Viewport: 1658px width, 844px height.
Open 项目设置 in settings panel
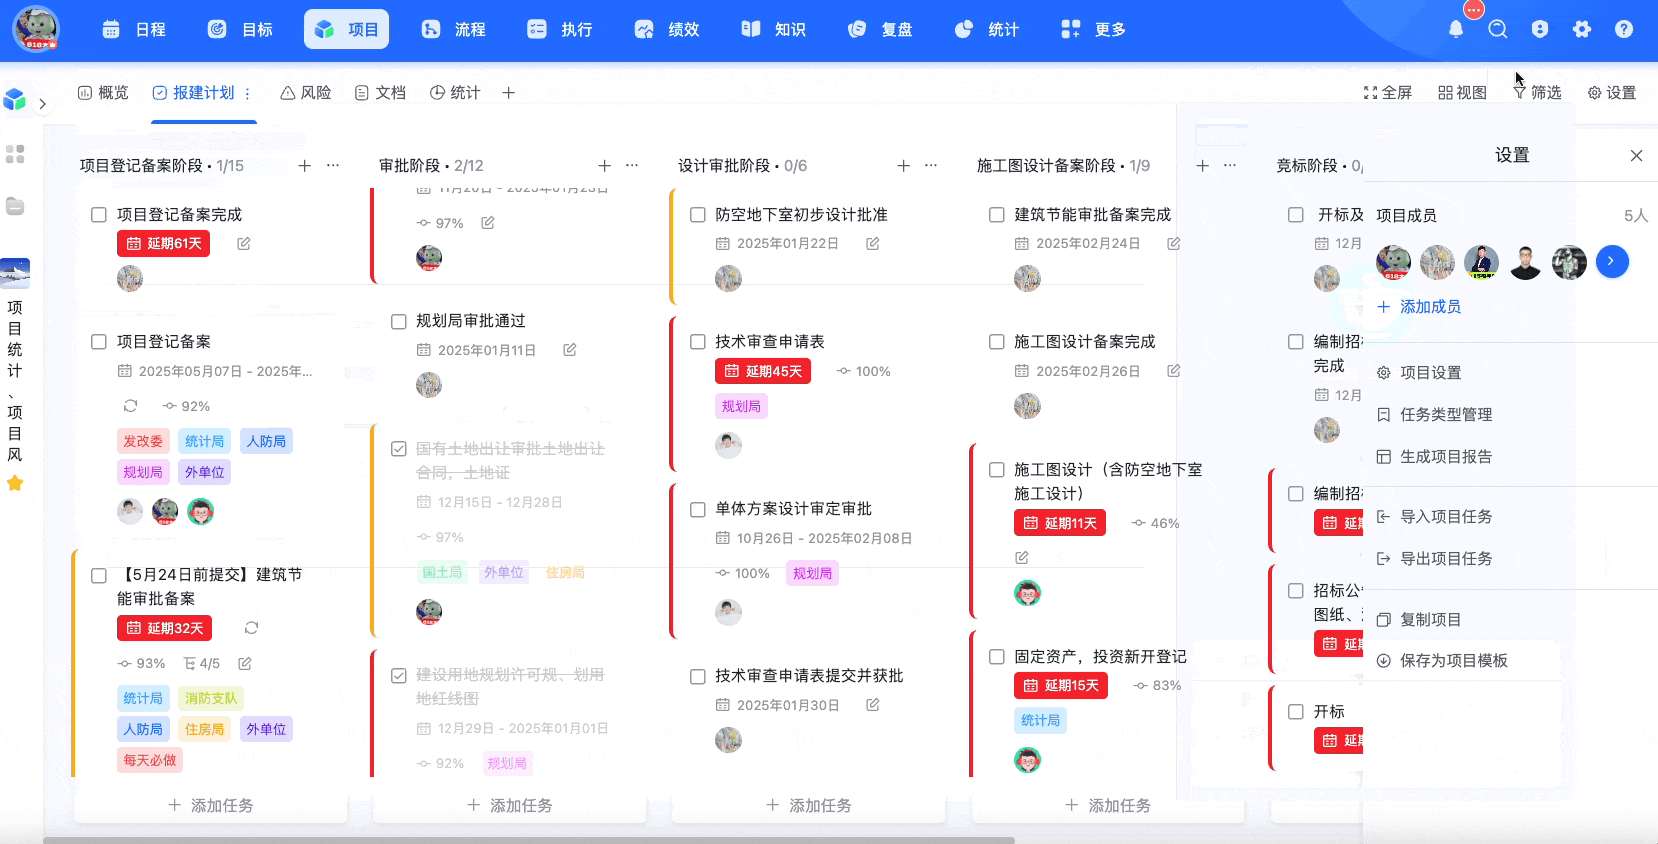coord(1419,373)
